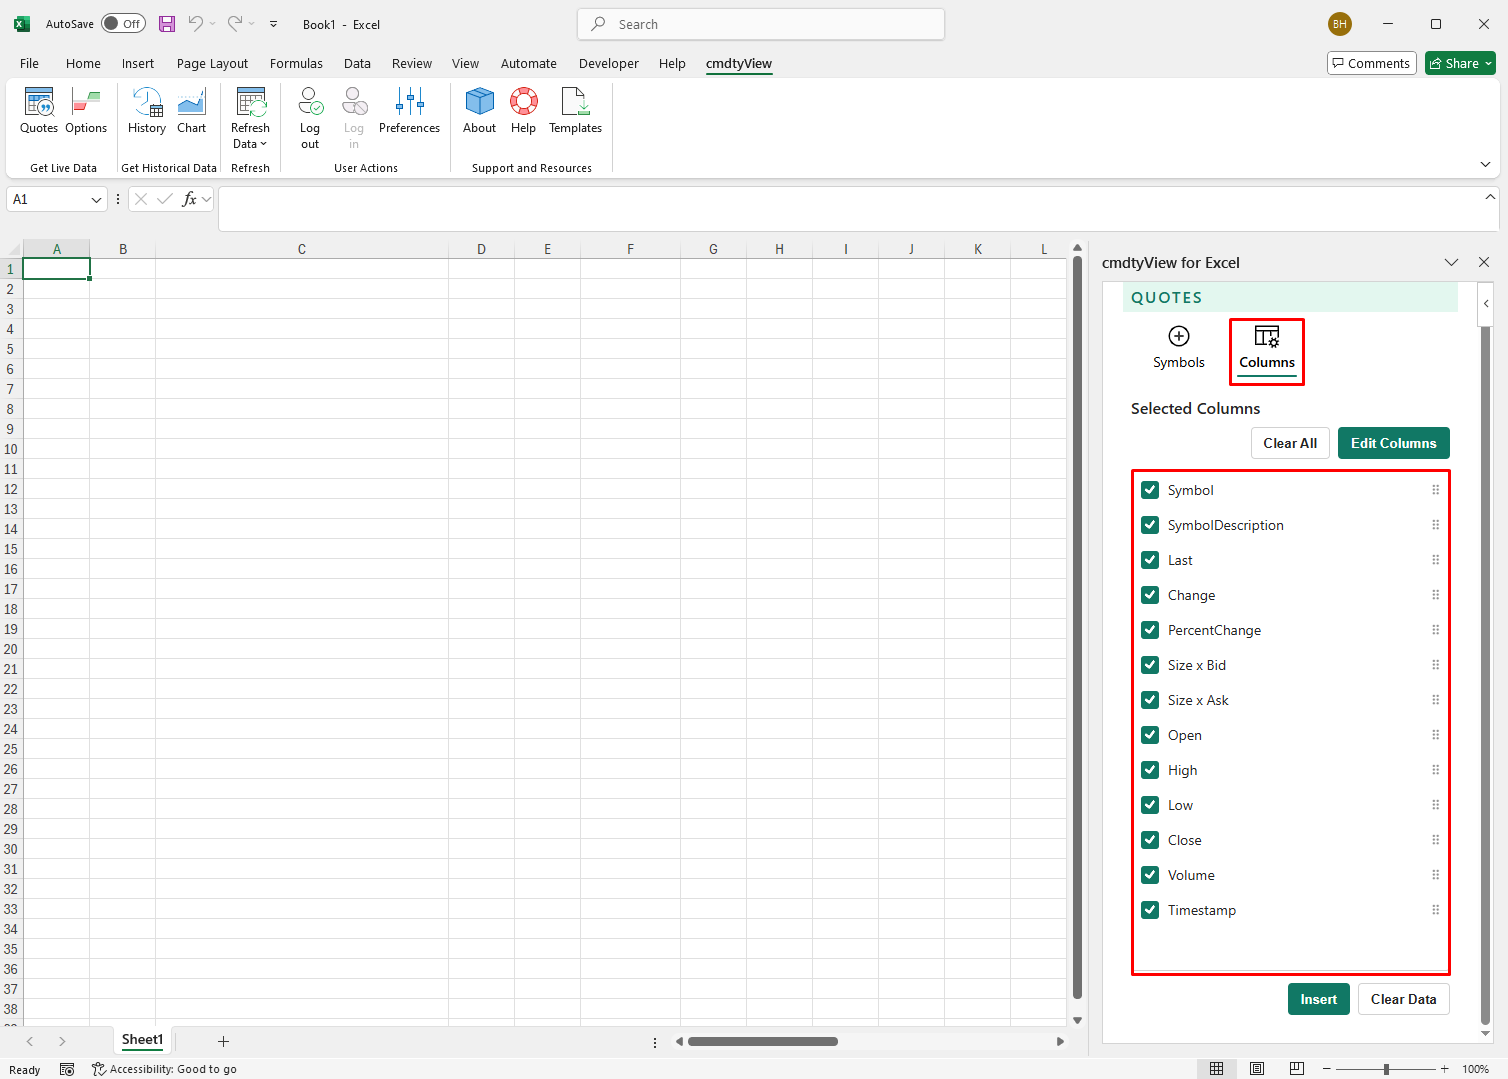Click the Insert Function fx icon

189,199
